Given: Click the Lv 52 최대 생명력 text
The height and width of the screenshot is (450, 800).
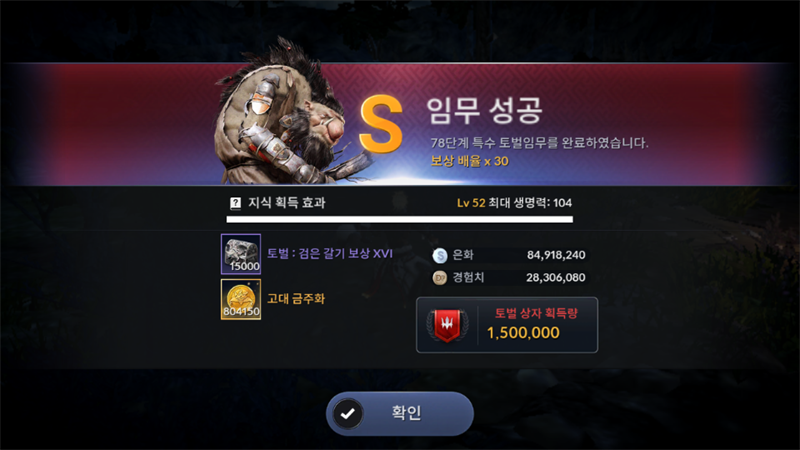Looking at the screenshot, I should coord(514,203).
